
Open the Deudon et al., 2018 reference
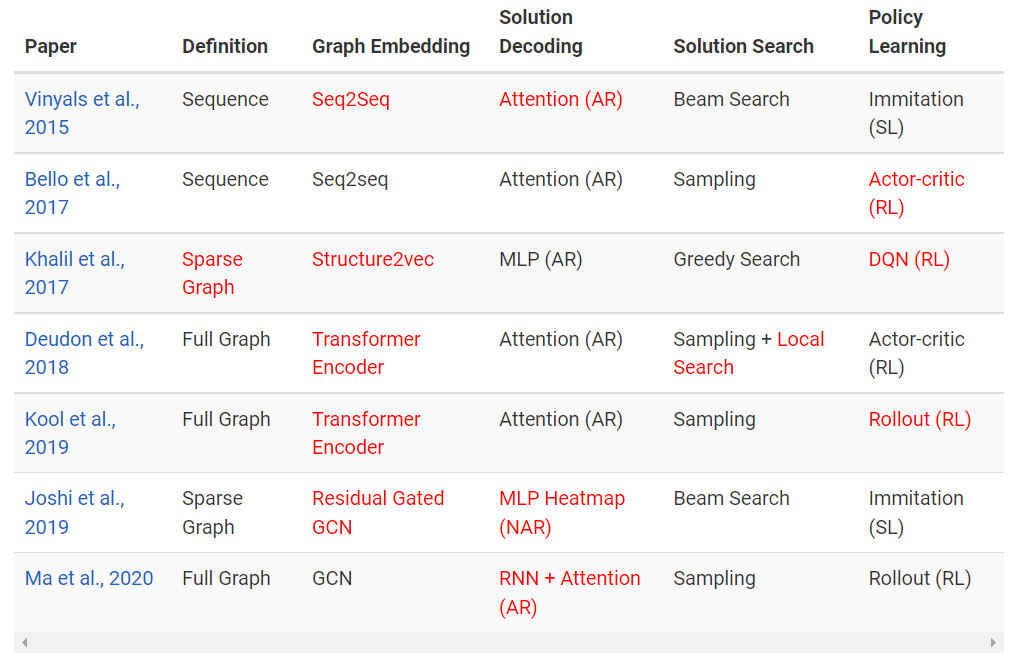coord(84,340)
